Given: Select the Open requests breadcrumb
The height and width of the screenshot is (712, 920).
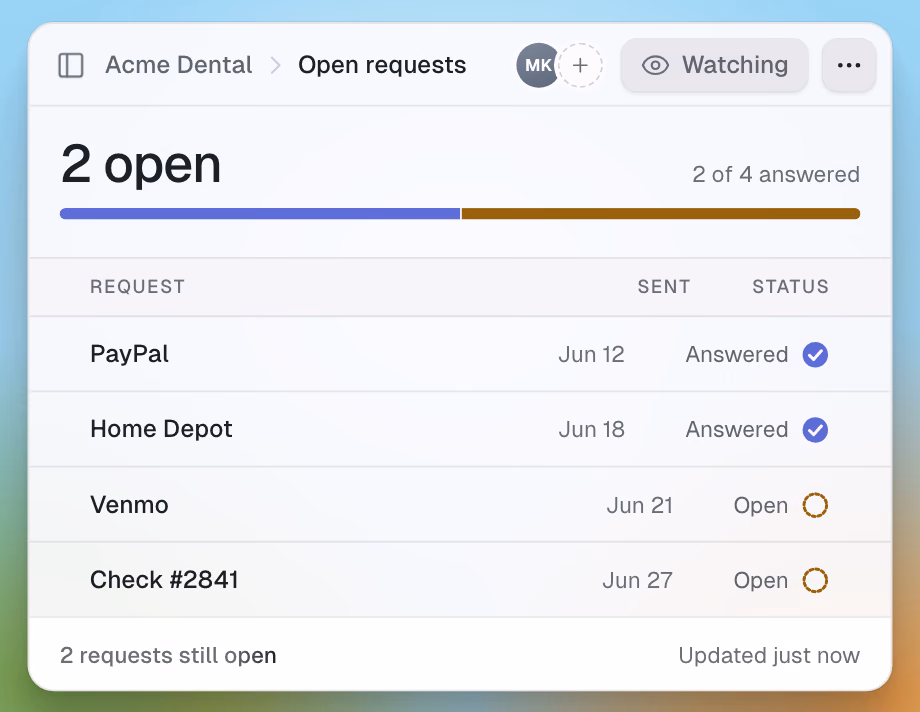Looking at the screenshot, I should click(382, 65).
